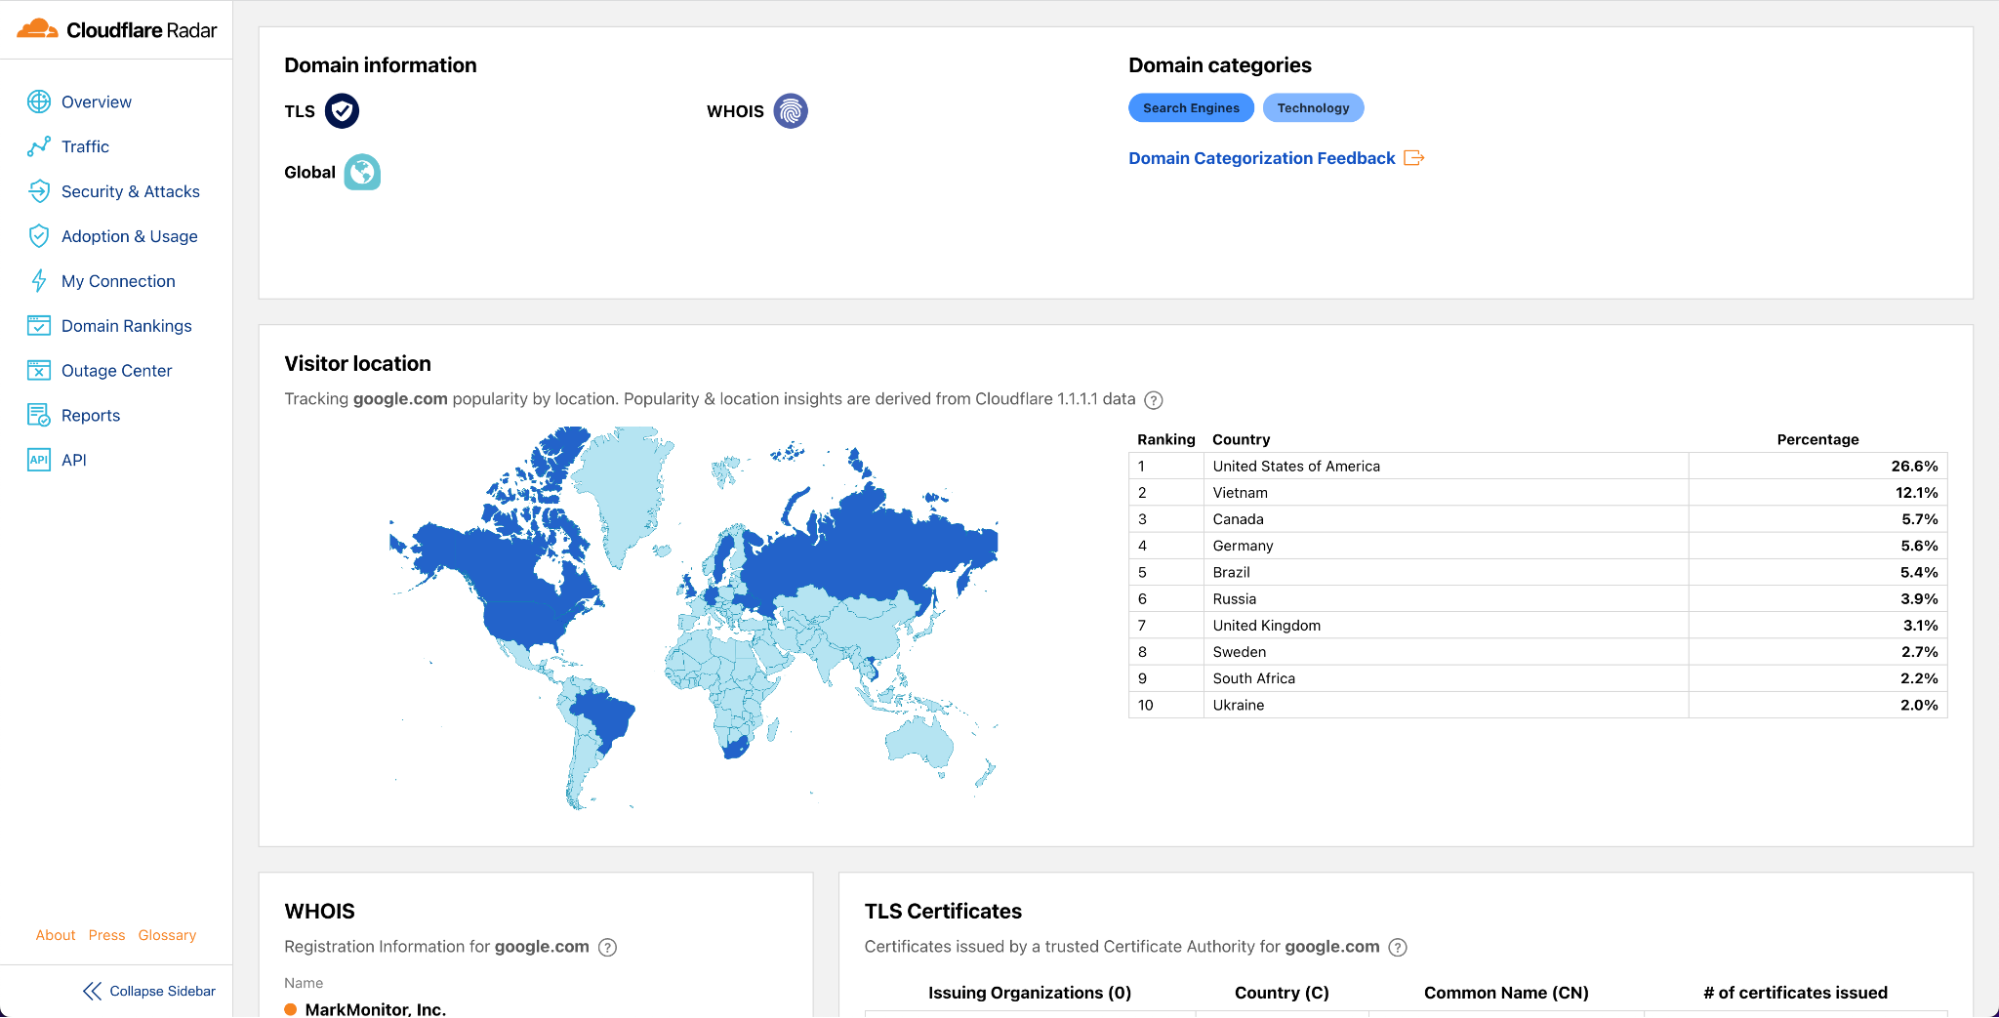Click the 26.6% percentage value

[x=1914, y=467]
